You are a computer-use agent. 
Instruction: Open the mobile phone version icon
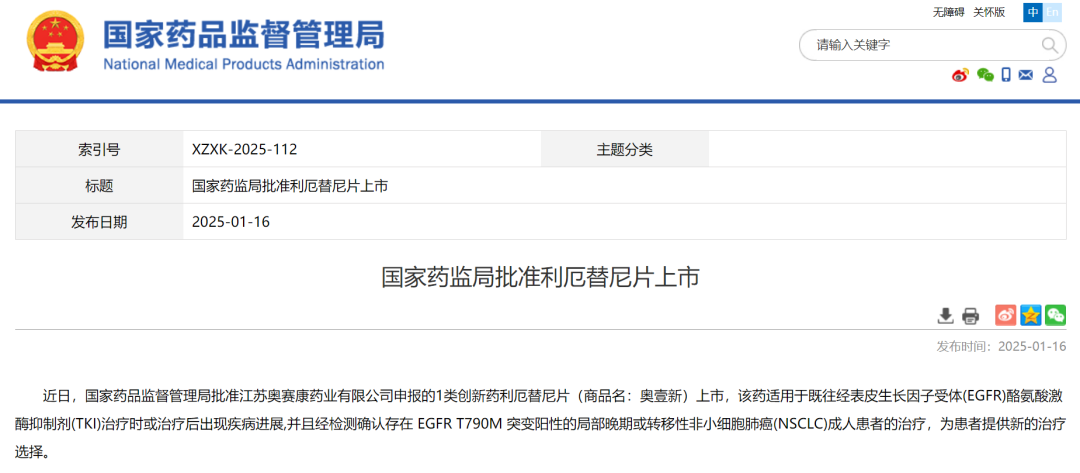pos(1006,75)
